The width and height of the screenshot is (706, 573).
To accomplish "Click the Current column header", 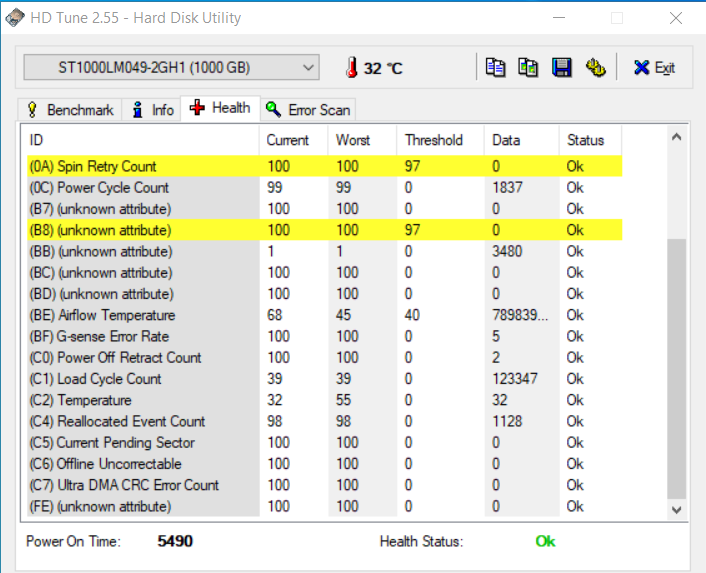I will tap(294, 140).
